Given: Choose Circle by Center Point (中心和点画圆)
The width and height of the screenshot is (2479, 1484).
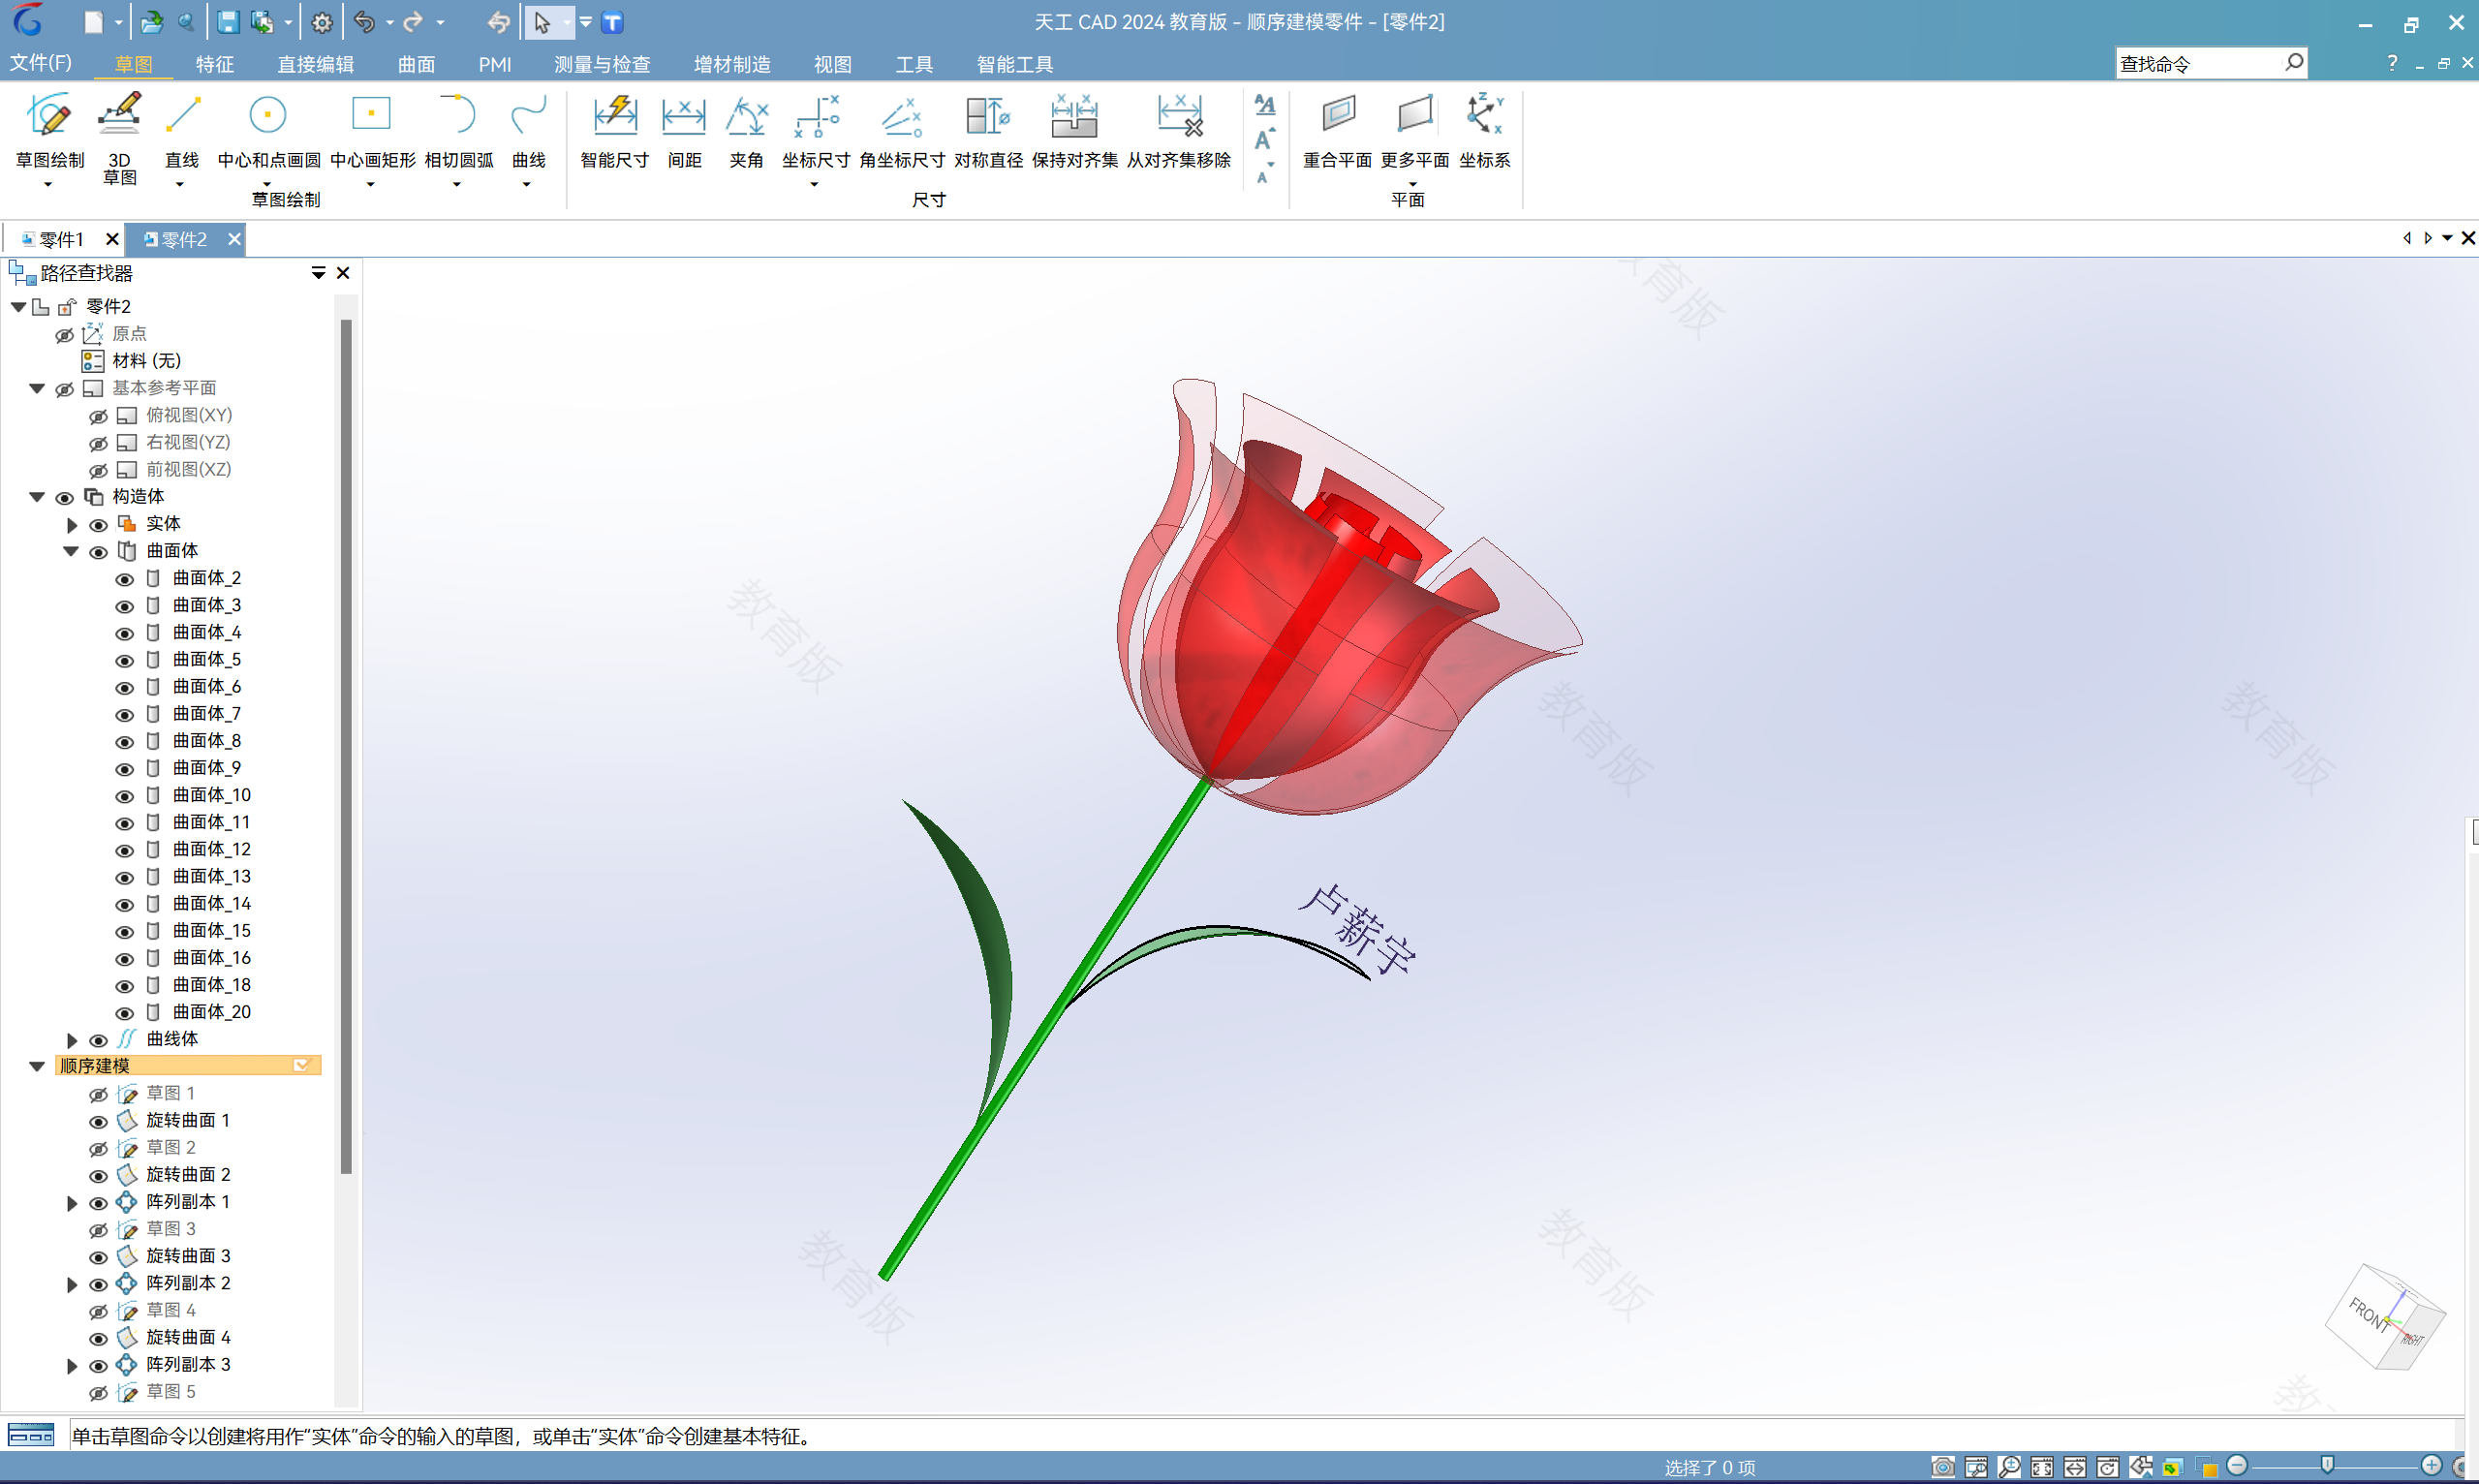Looking at the screenshot, I should click(269, 131).
